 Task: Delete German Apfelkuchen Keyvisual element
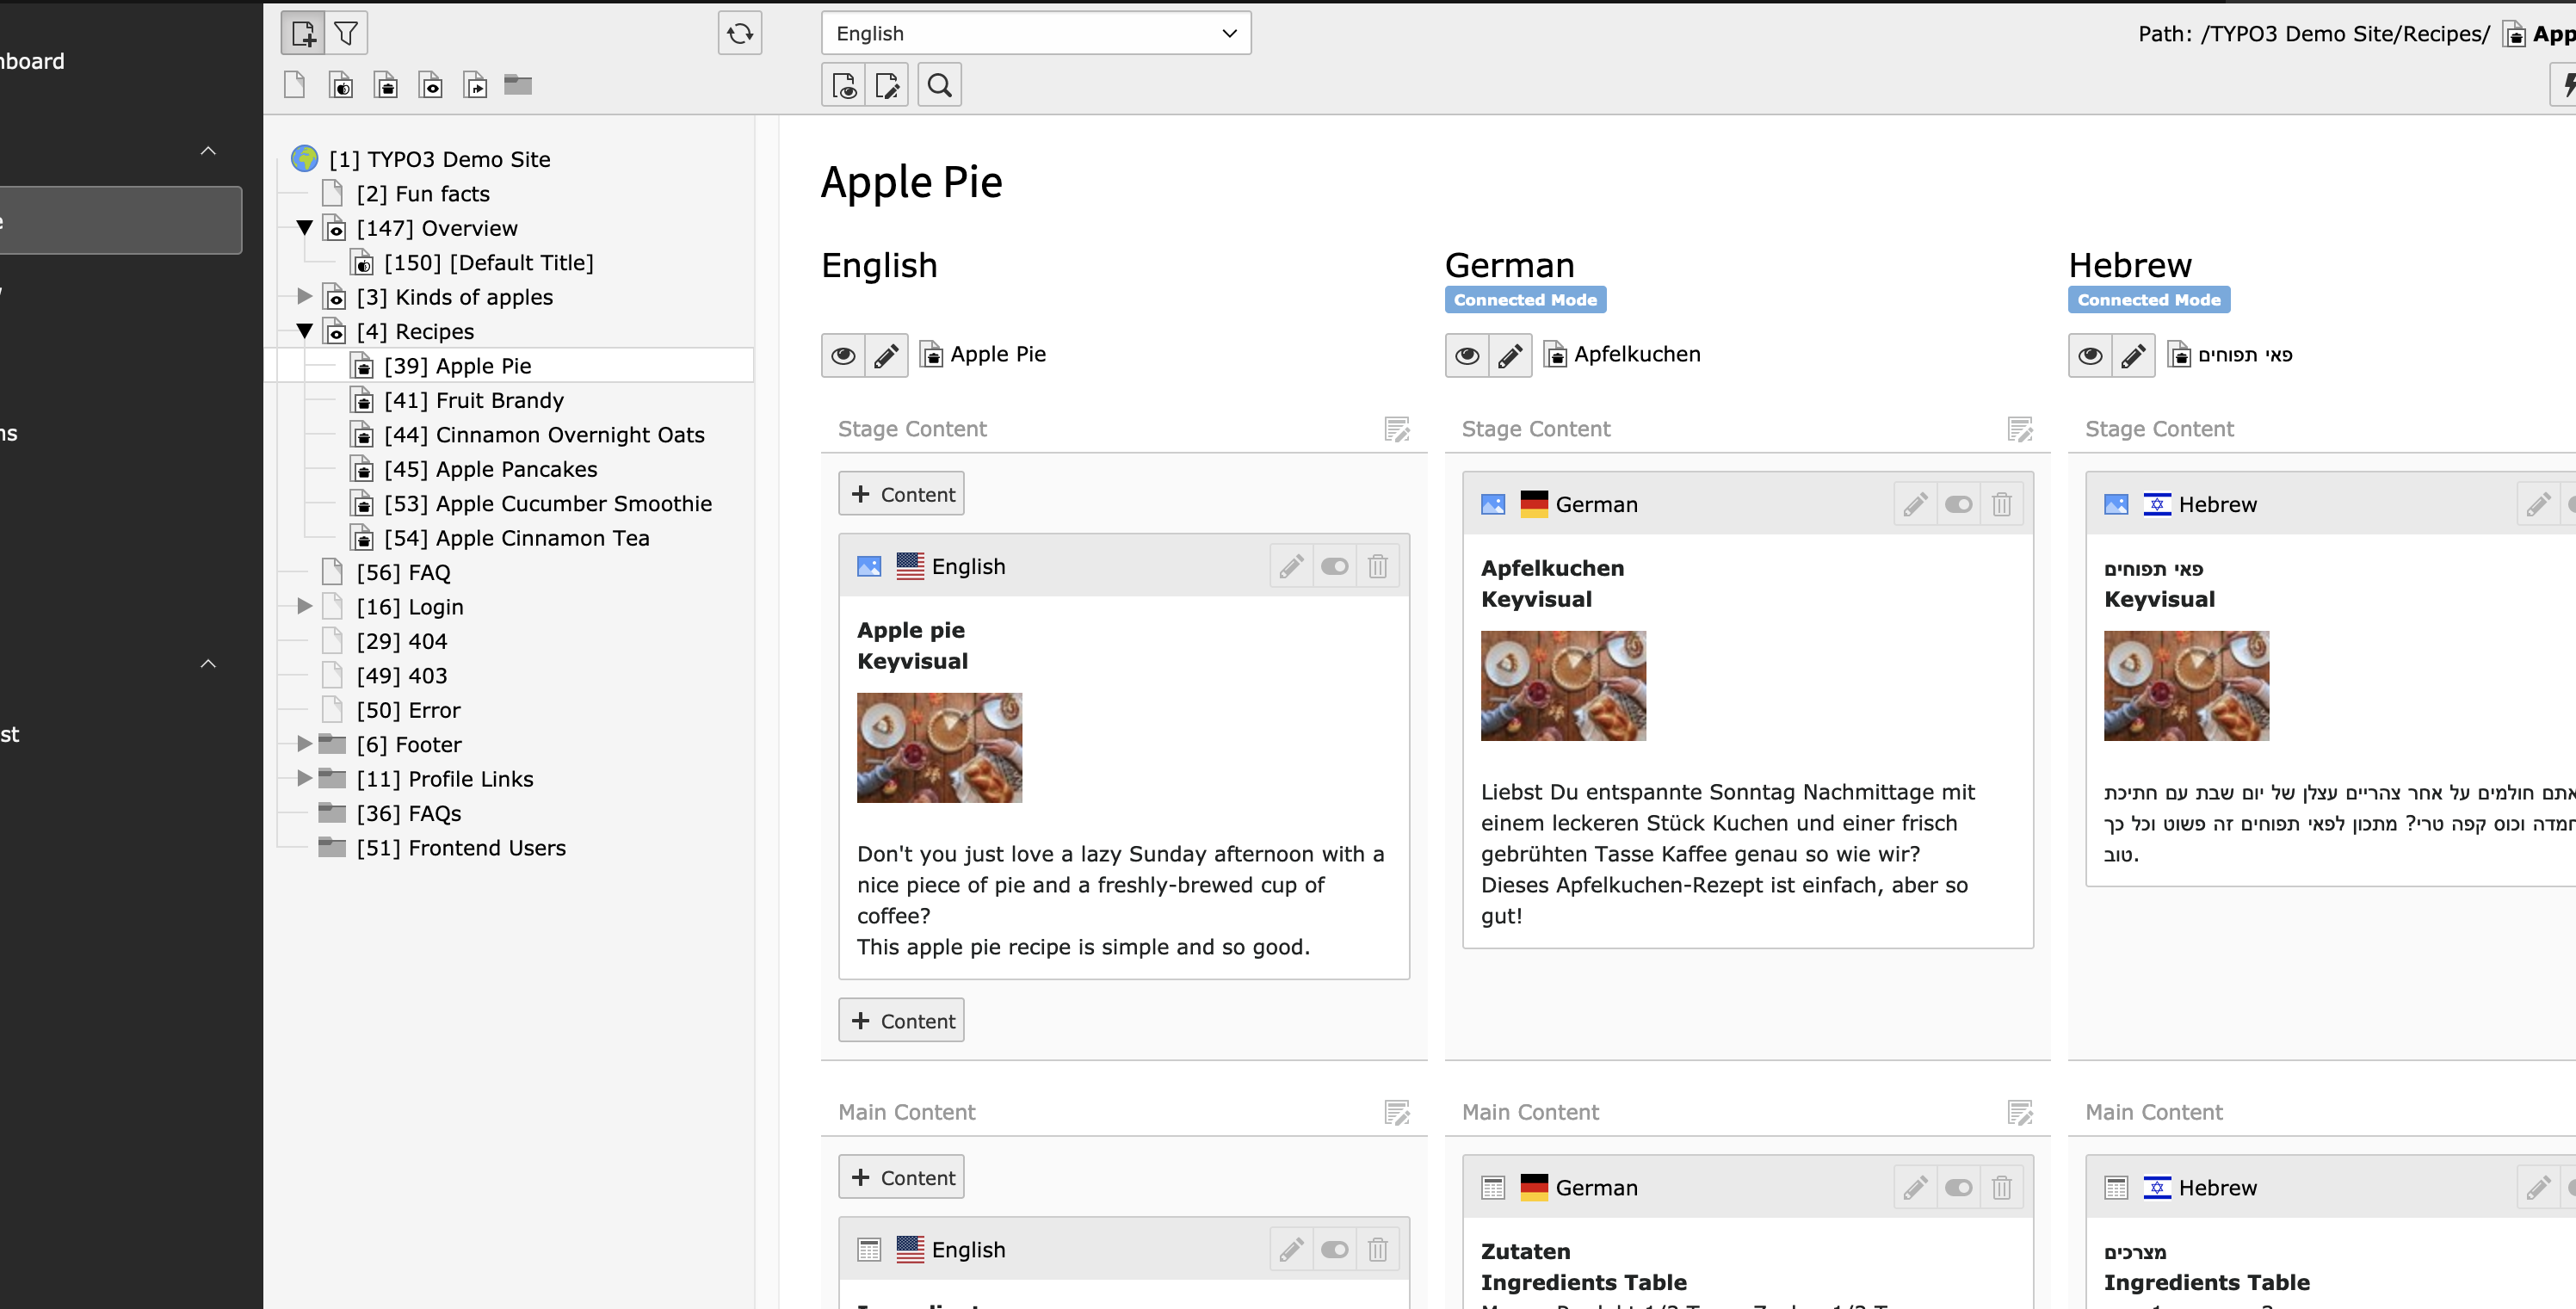(2001, 504)
